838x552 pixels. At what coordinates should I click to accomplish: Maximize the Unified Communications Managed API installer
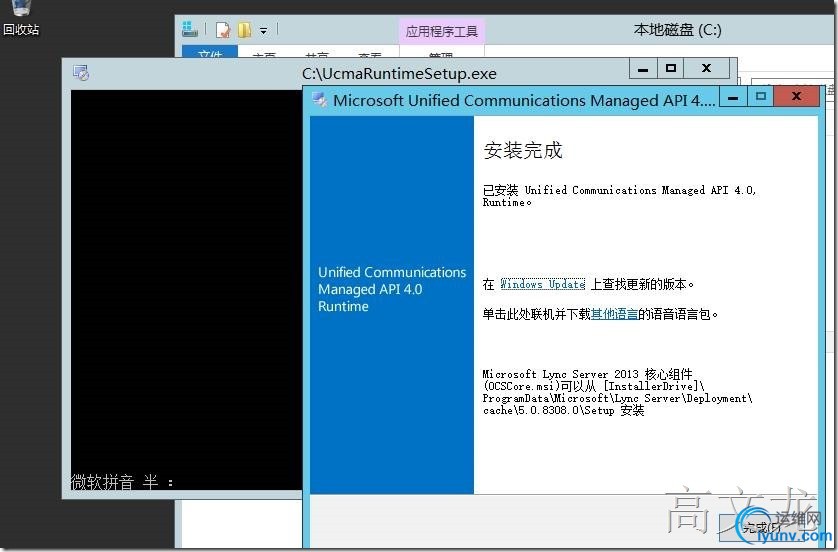click(761, 97)
